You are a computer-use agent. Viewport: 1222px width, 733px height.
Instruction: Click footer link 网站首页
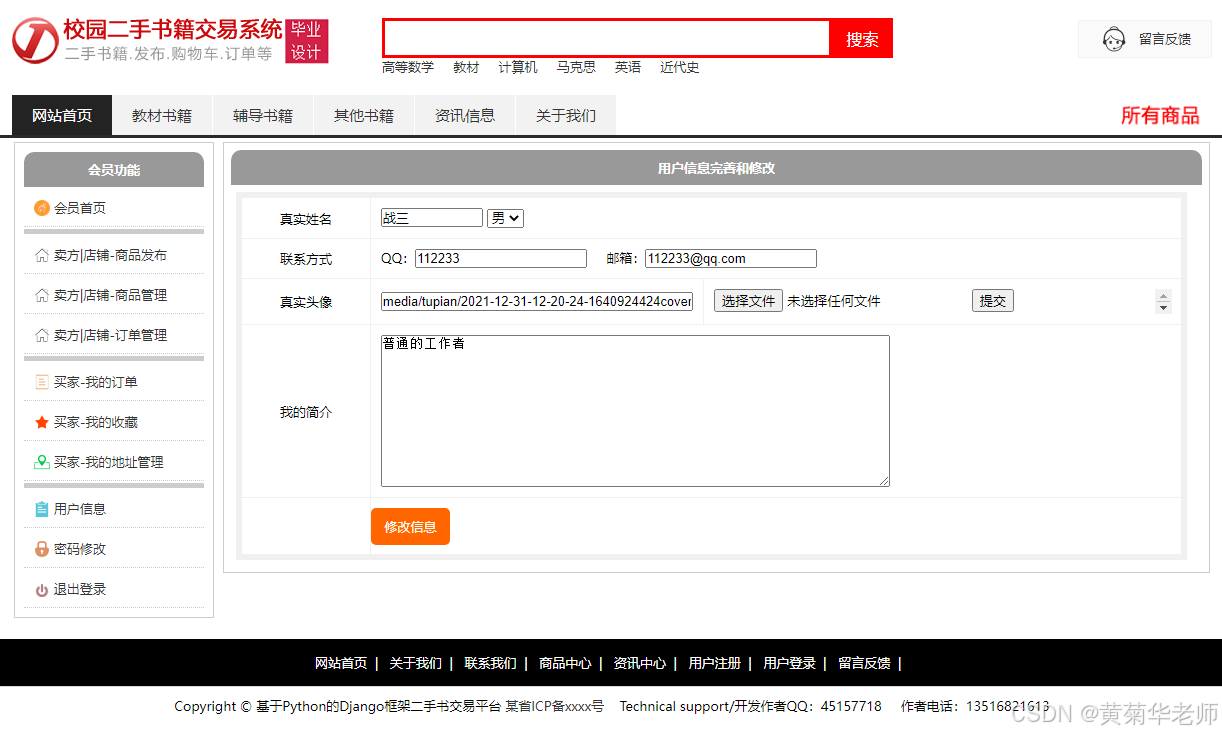point(341,663)
